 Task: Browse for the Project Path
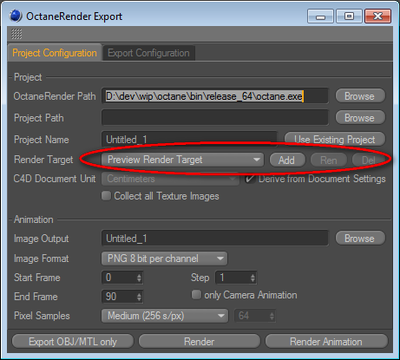pyautogui.click(x=360, y=118)
